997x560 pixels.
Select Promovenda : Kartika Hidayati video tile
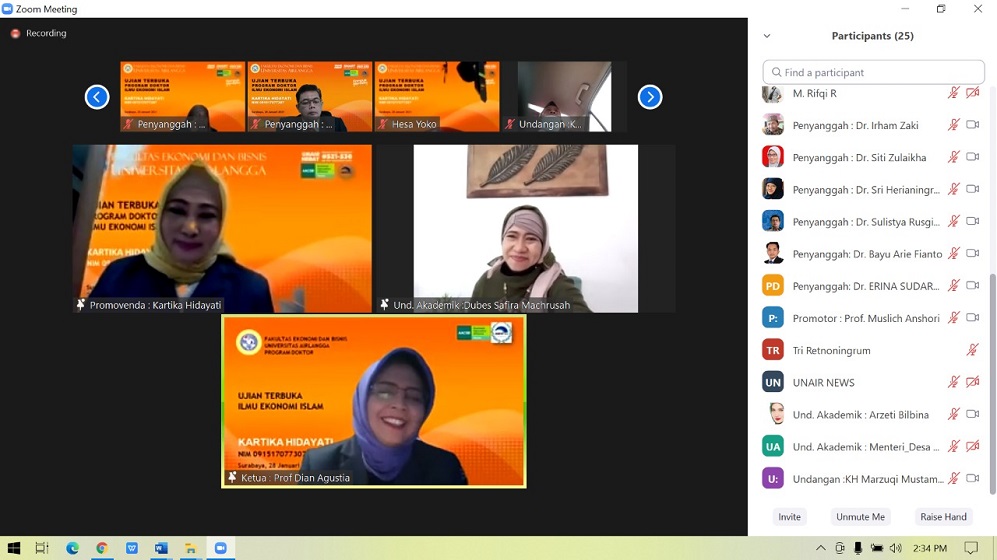pyautogui.click(x=222, y=229)
